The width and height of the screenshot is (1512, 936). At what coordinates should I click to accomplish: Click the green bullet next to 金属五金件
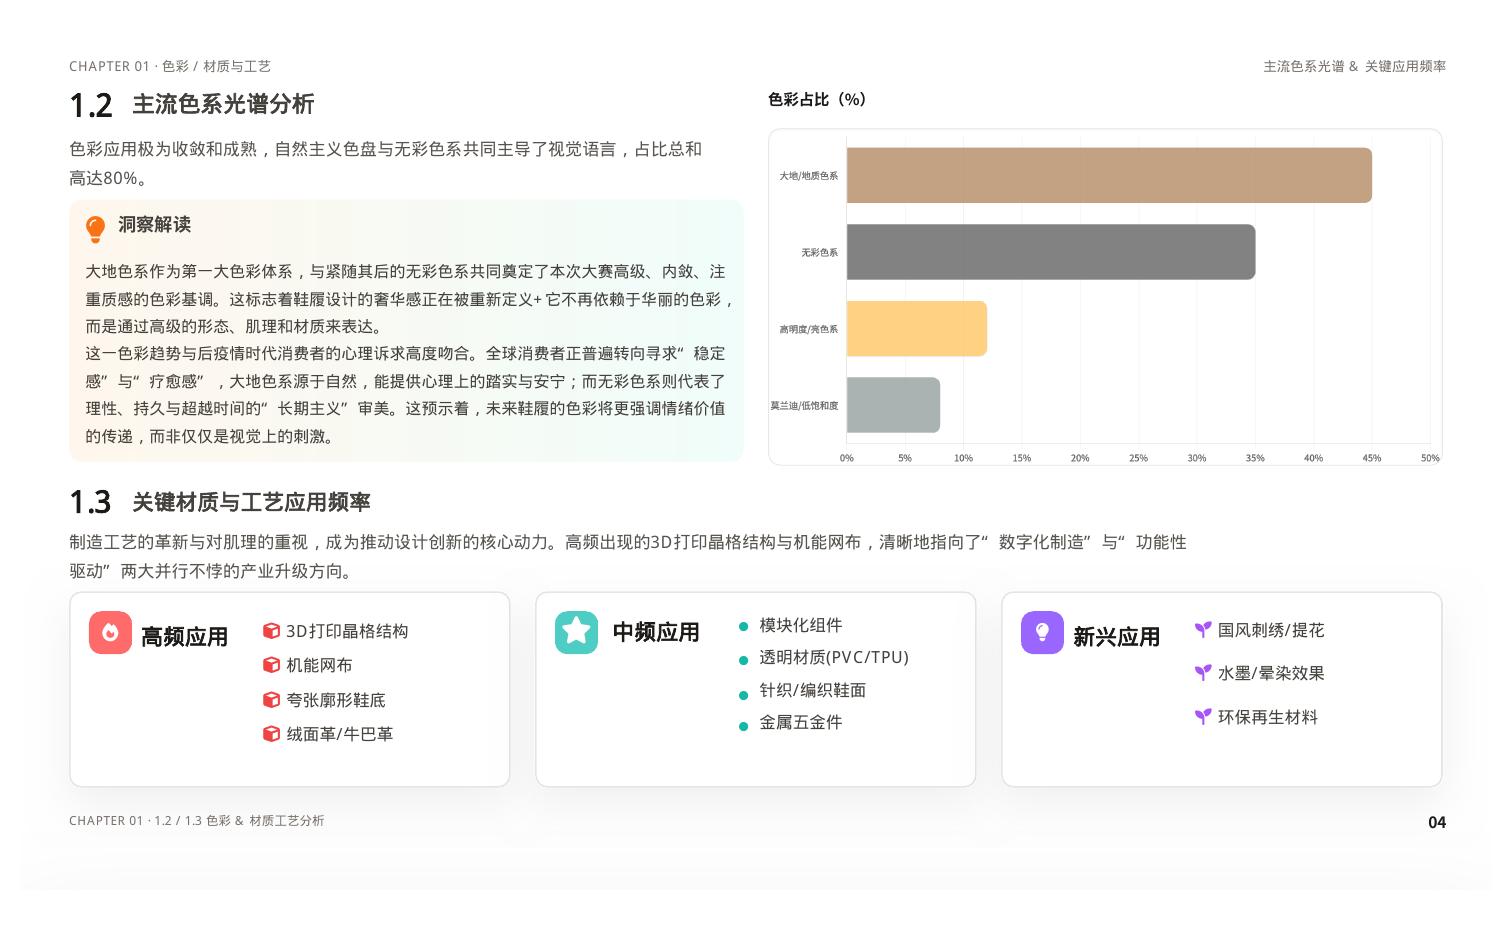pos(743,726)
